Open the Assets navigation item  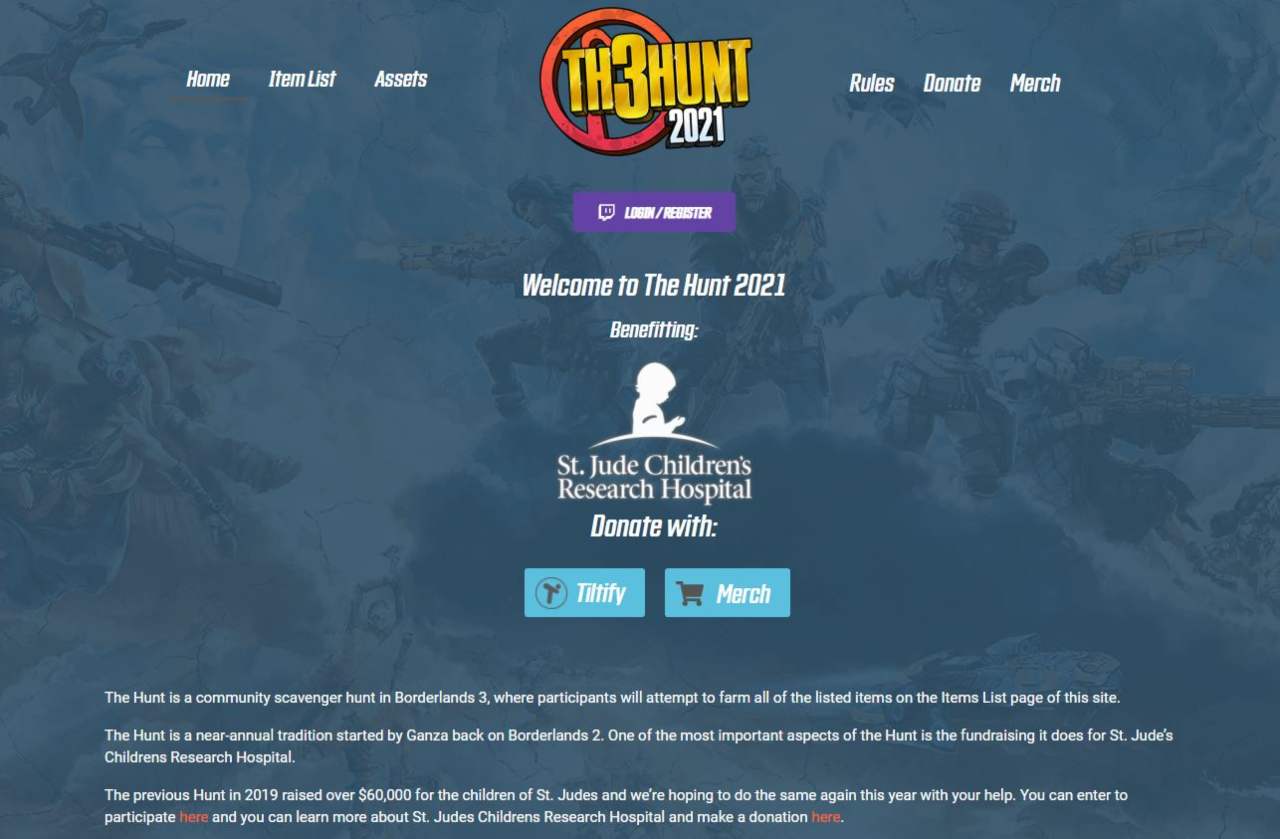401,79
